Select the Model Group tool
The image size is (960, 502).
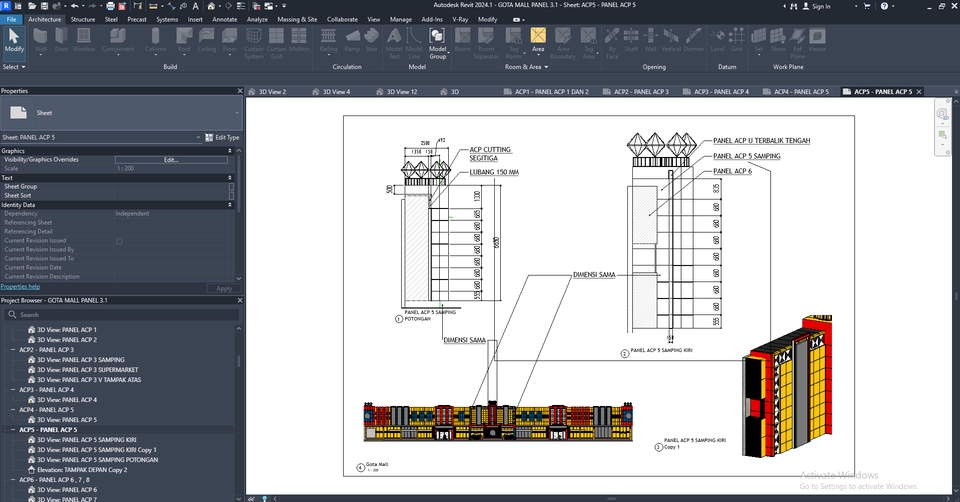[437, 43]
